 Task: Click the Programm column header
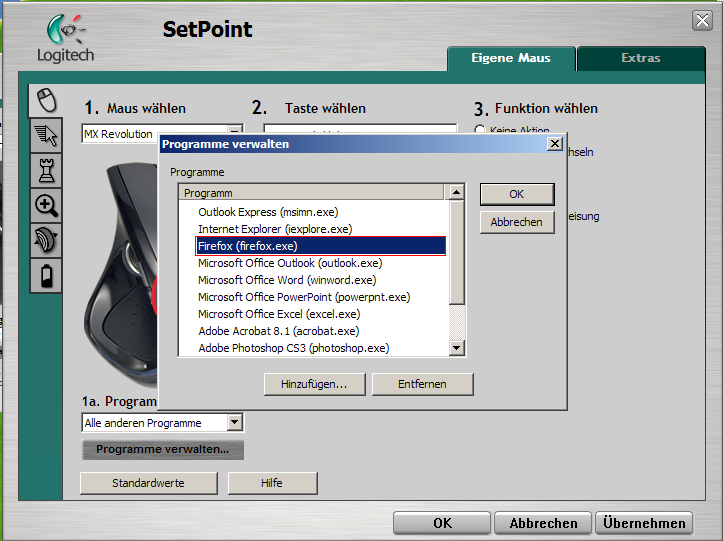pos(311,192)
